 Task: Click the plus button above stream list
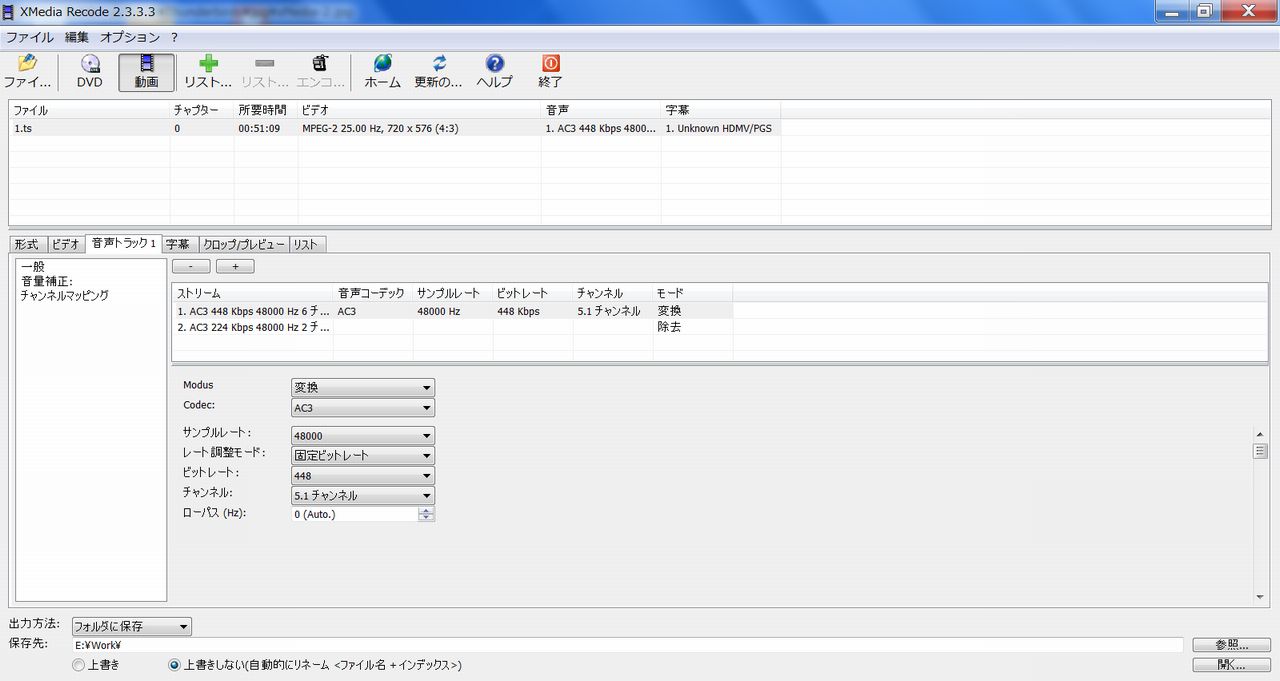tap(235, 266)
